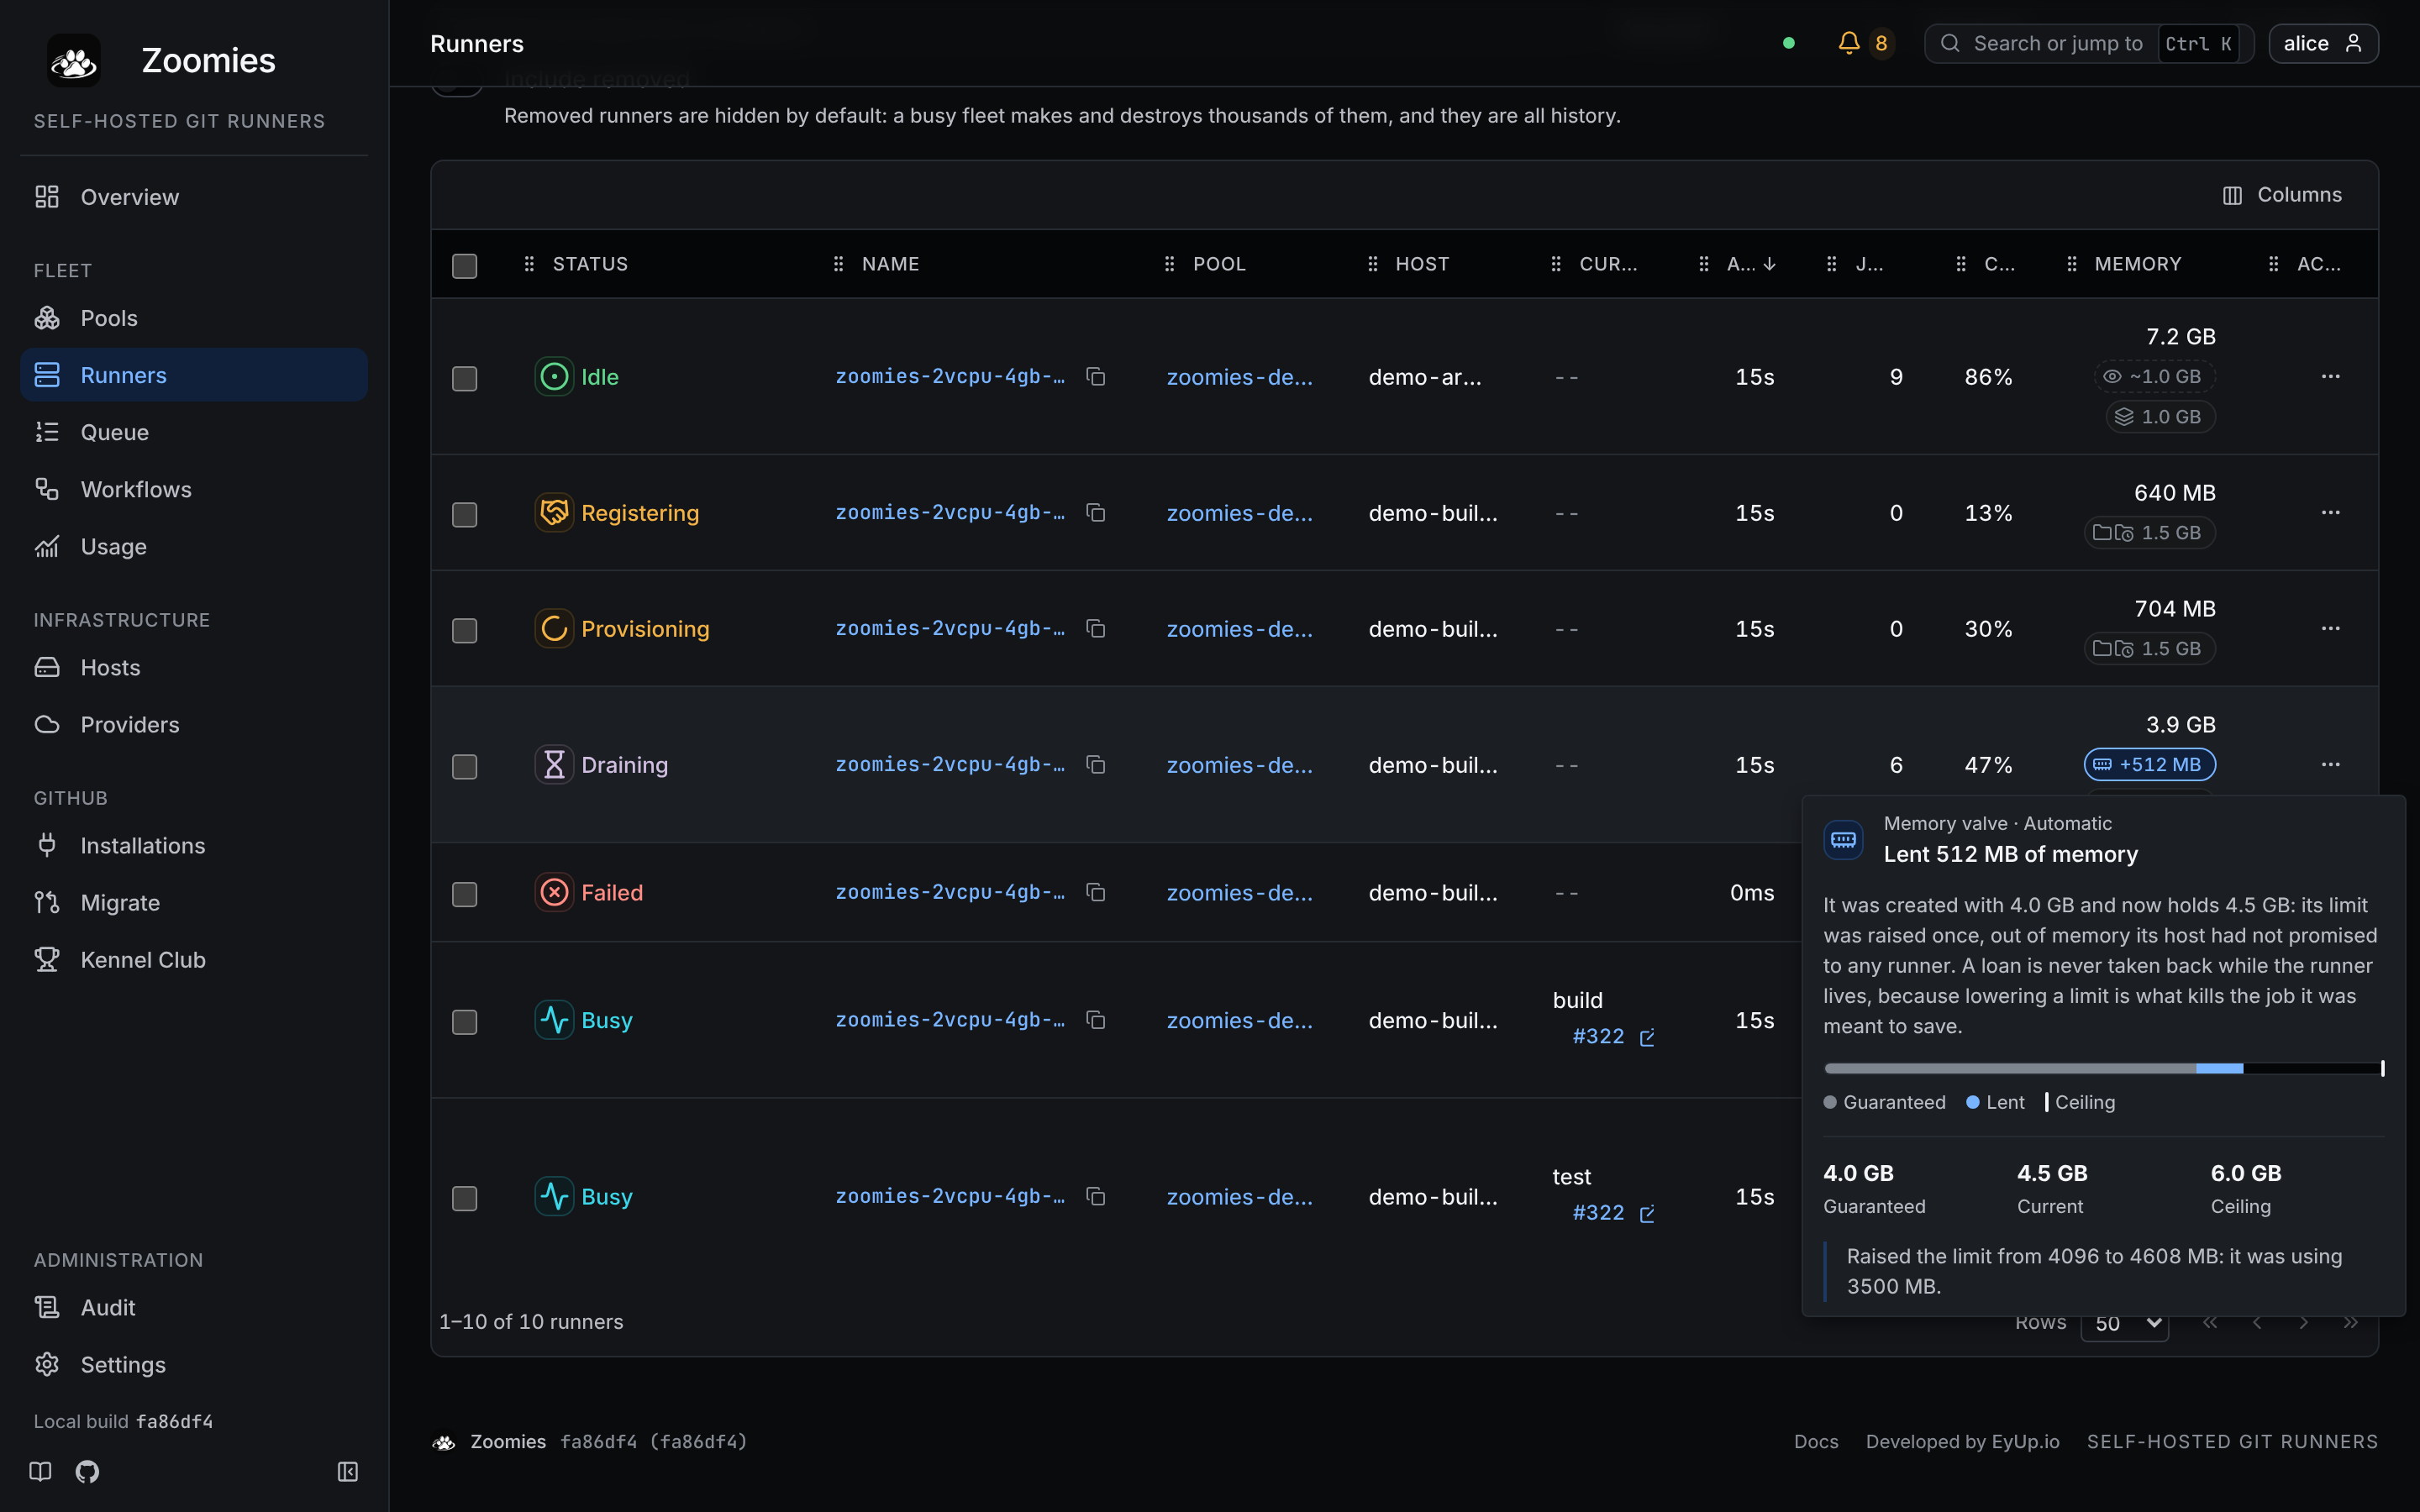
Task: Follow the Developed by EyUp.io link
Action: click(1962, 1441)
